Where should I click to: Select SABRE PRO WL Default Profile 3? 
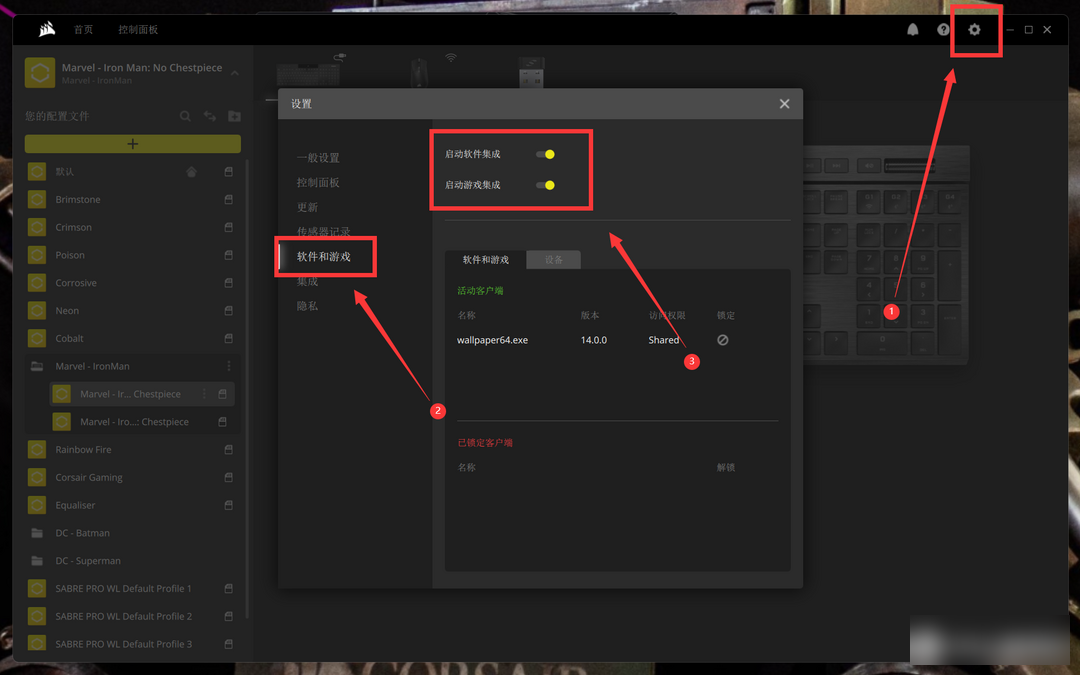pos(123,644)
